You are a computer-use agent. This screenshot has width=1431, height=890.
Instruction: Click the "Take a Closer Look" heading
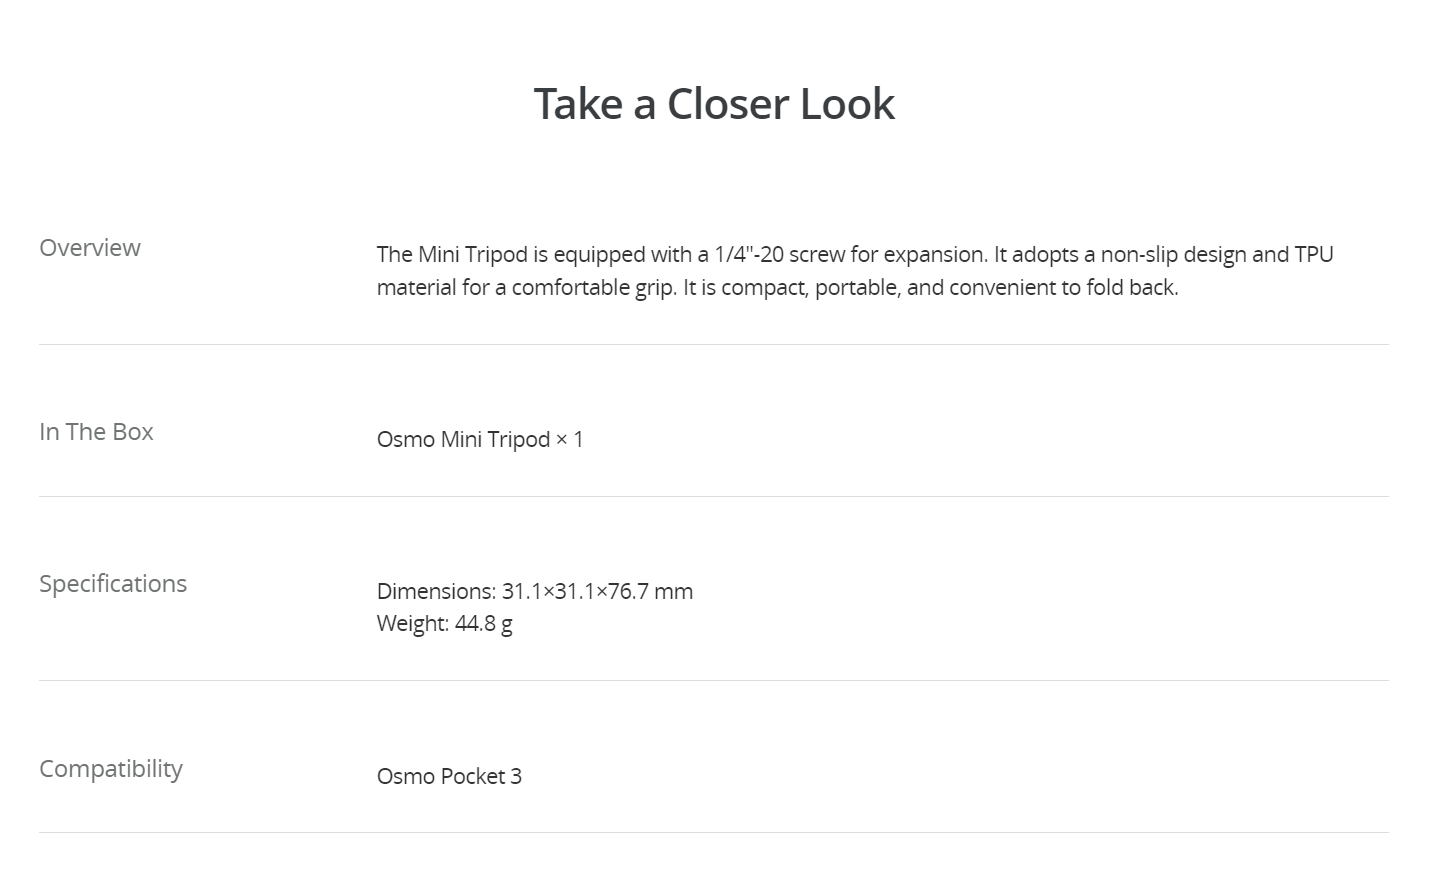714,104
